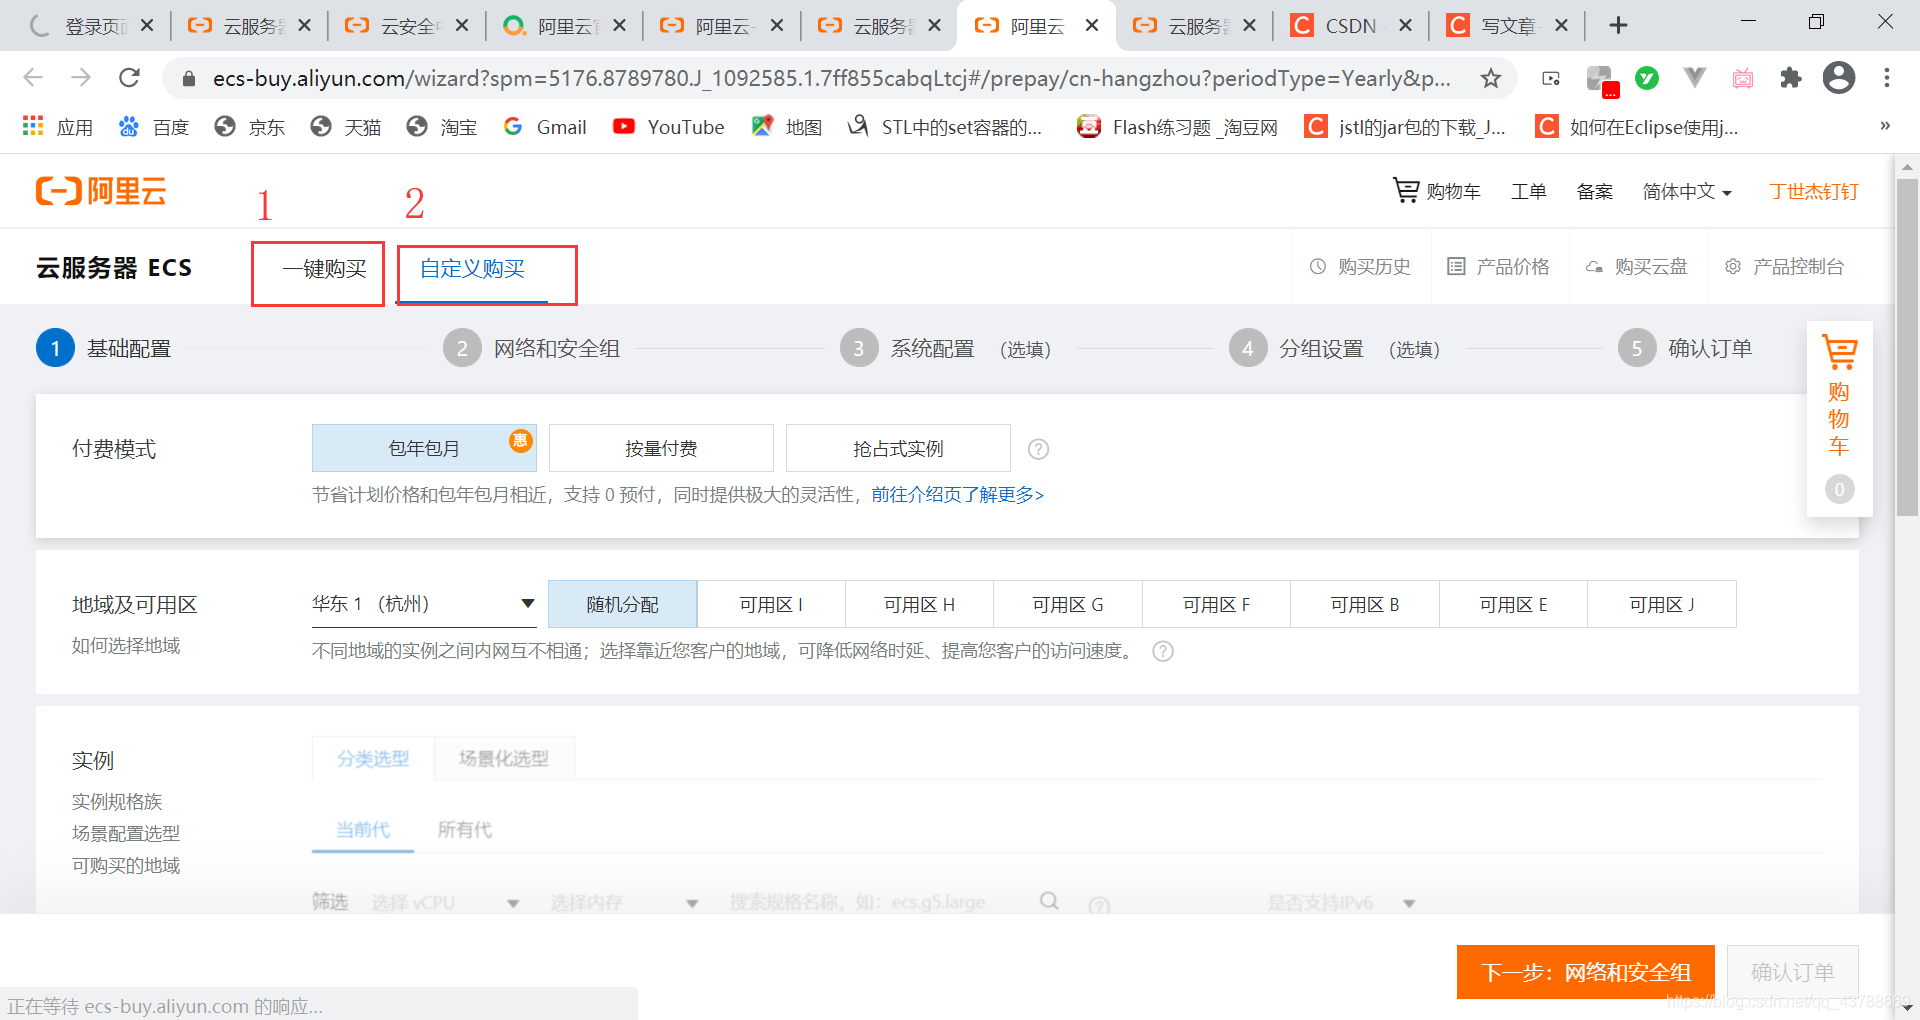Open the shopping cart icon in header
Image resolution: width=1920 pixels, height=1020 pixels.
coord(1406,190)
